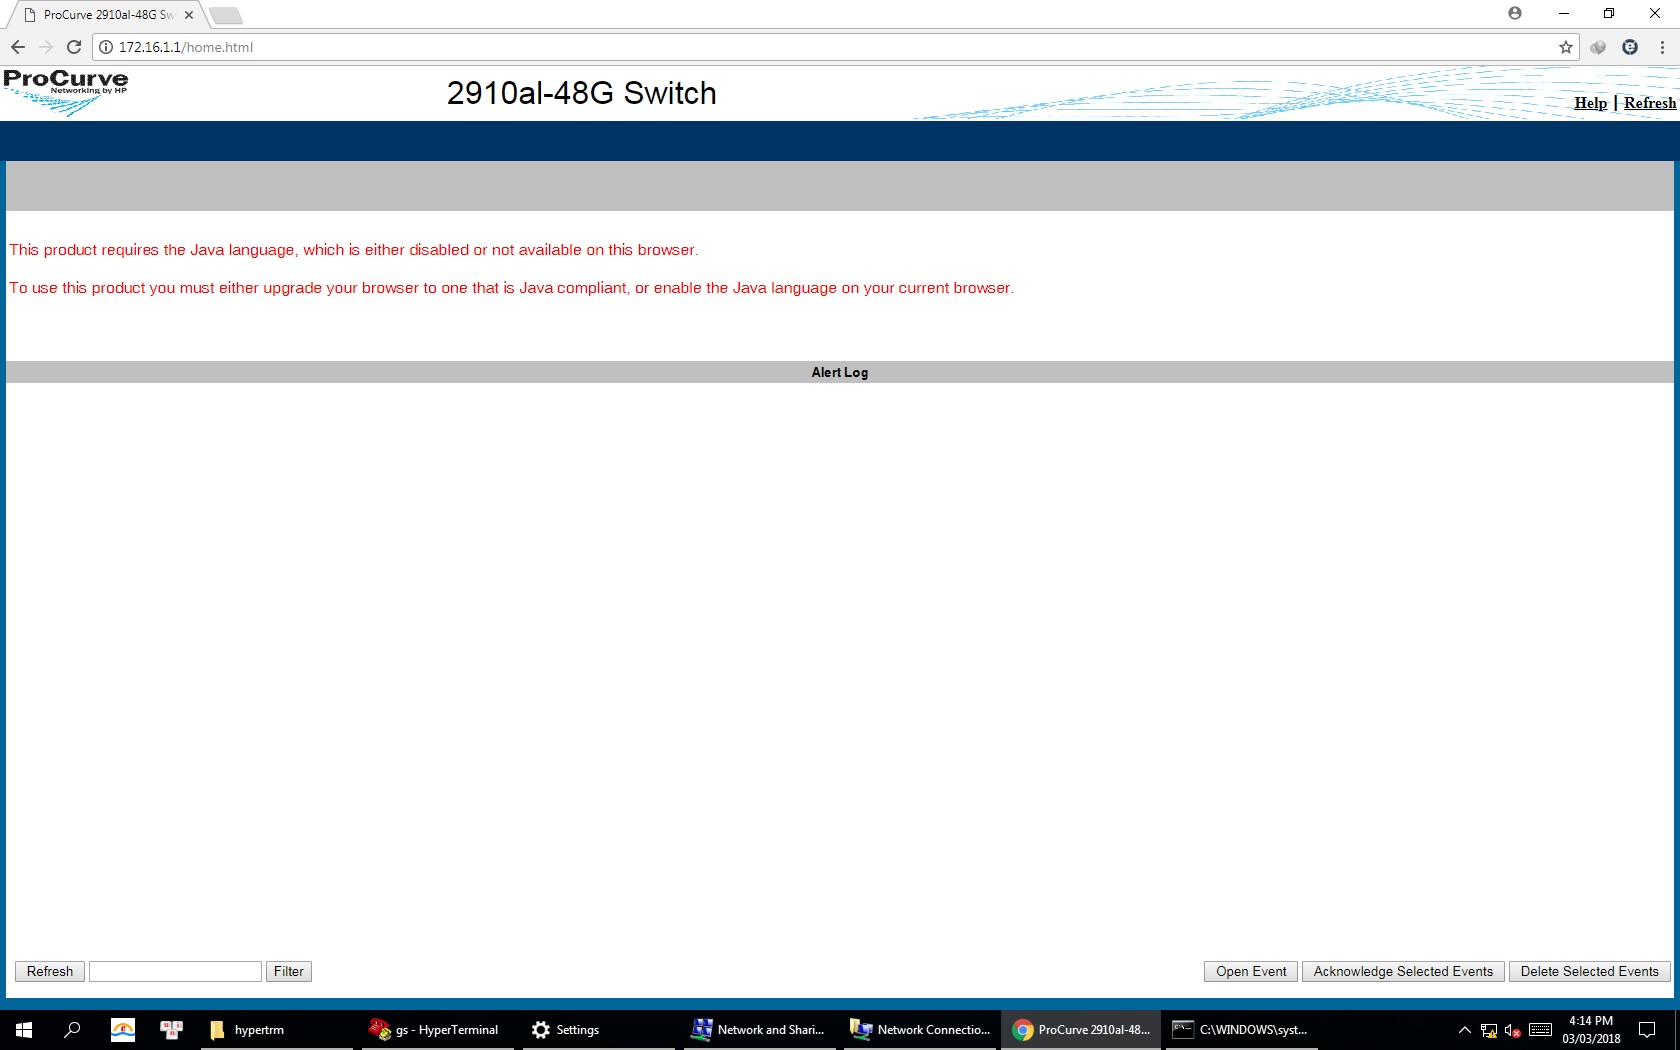
Task: Click the Refresh link in the header
Action: click(1649, 103)
